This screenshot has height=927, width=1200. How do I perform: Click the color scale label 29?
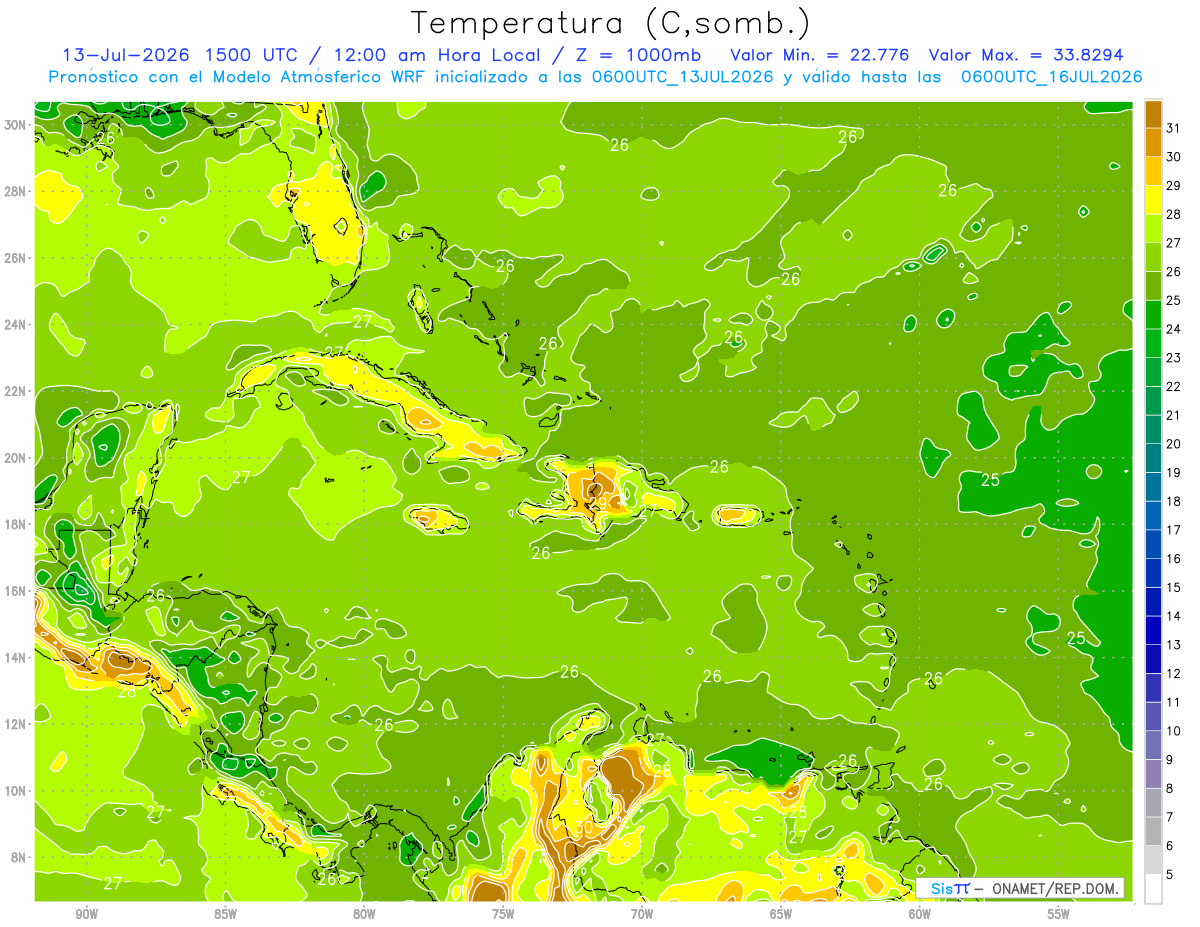coord(1173,185)
